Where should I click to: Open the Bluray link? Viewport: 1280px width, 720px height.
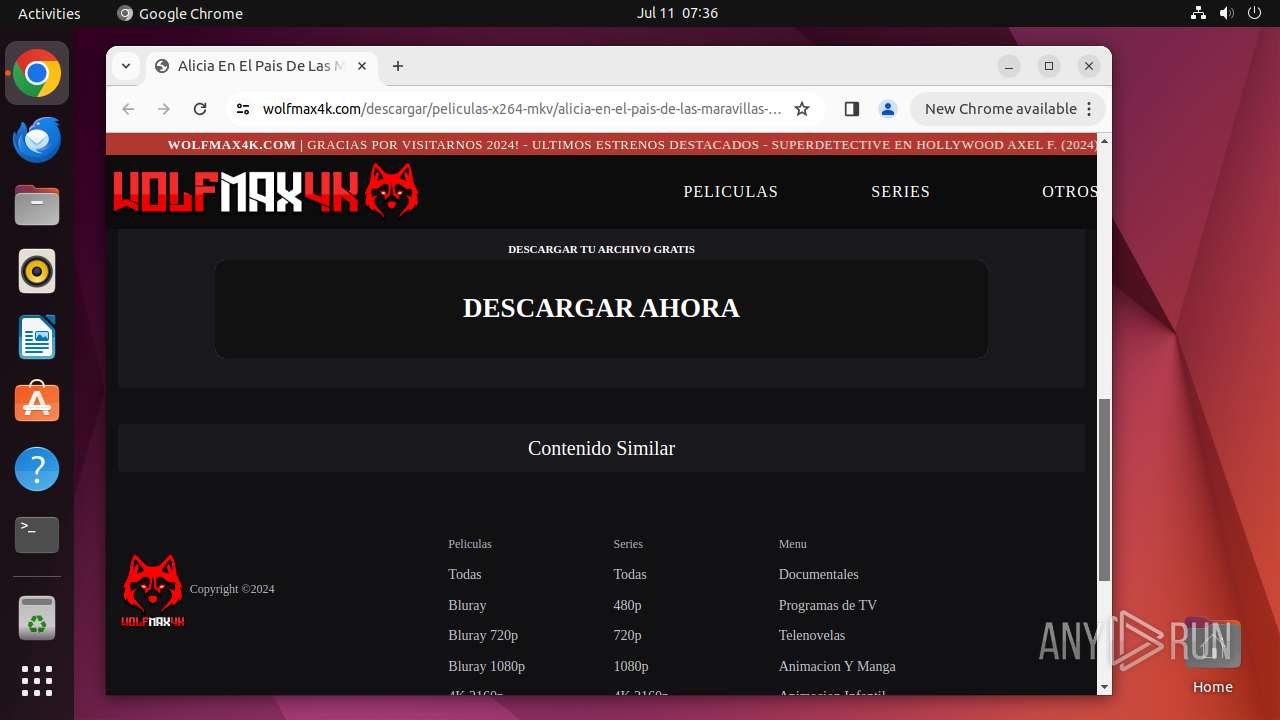[467, 605]
